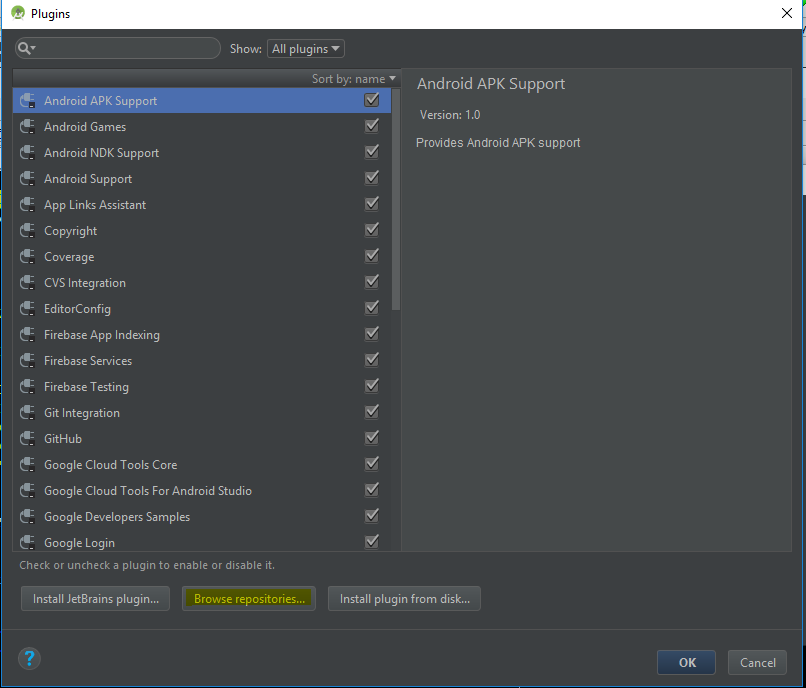
Task: Select the Google Login row
Action: point(202,542)
